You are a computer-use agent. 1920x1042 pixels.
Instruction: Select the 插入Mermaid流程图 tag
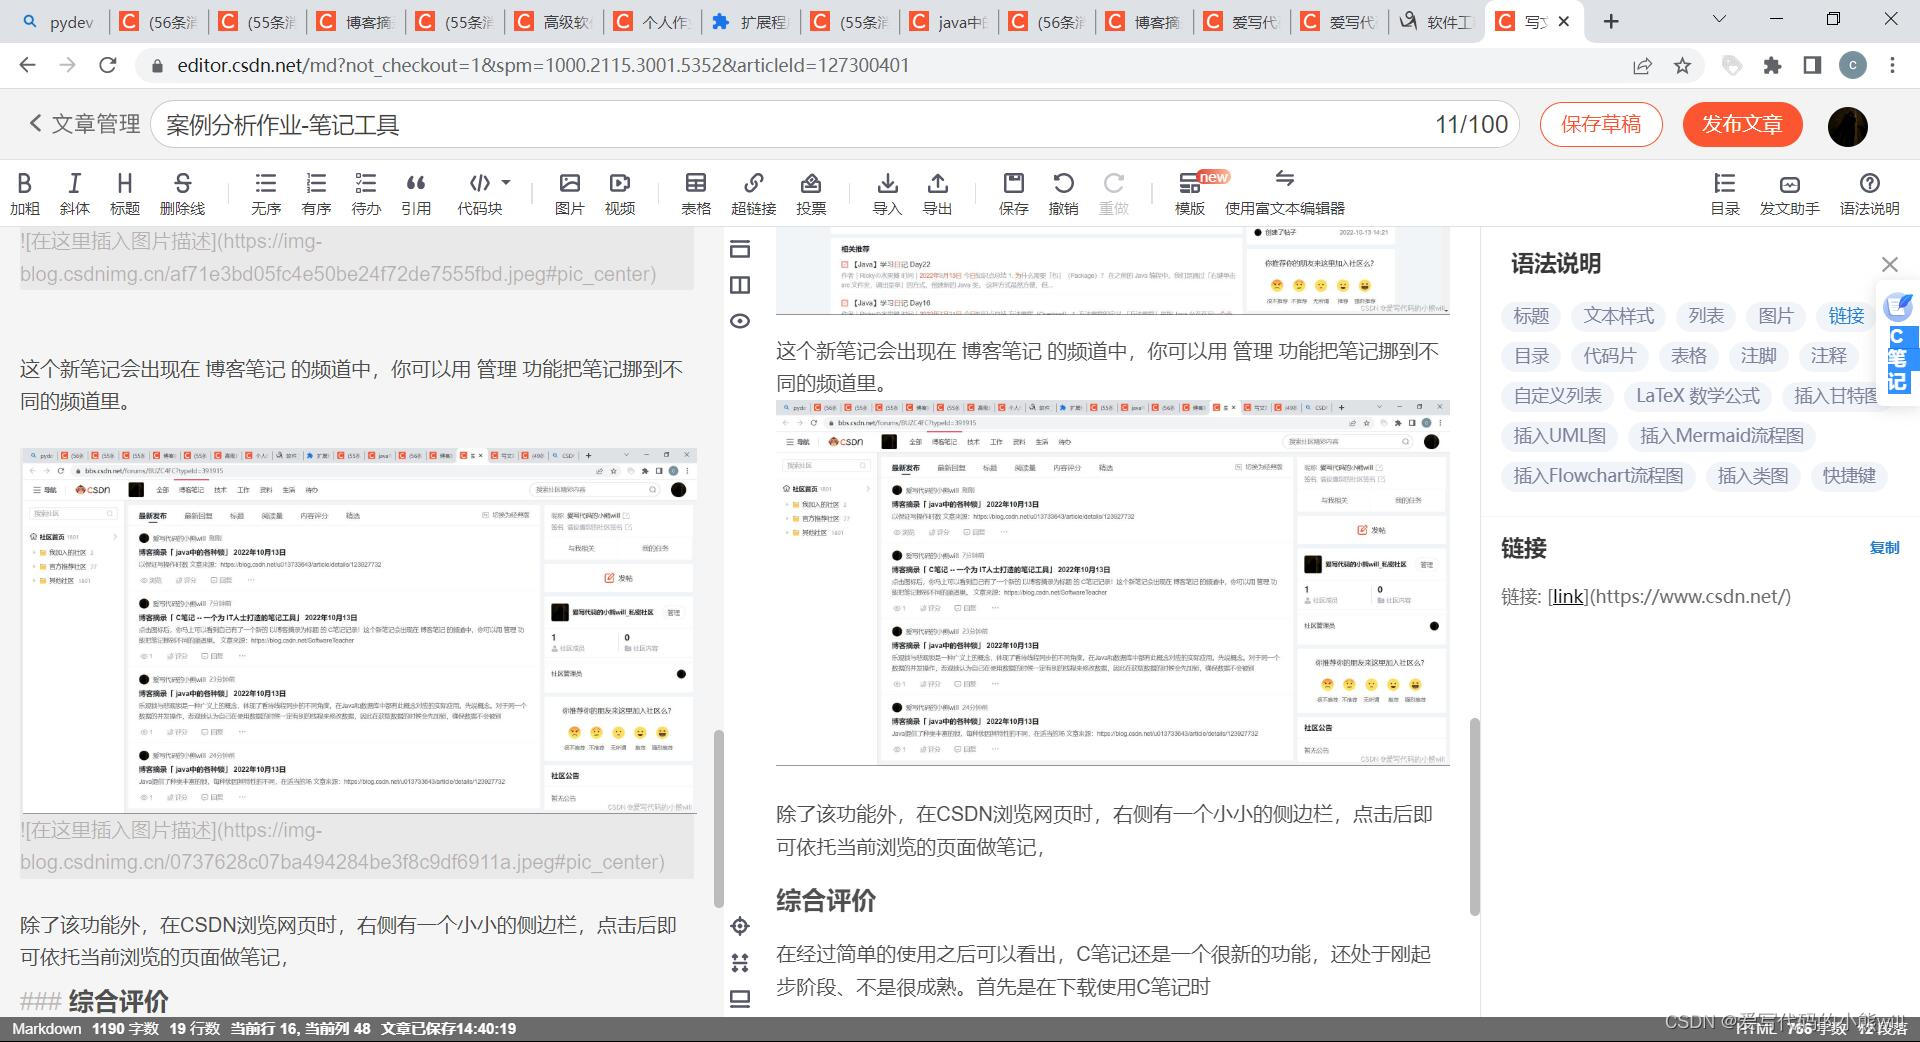[x=1721, y=436]
